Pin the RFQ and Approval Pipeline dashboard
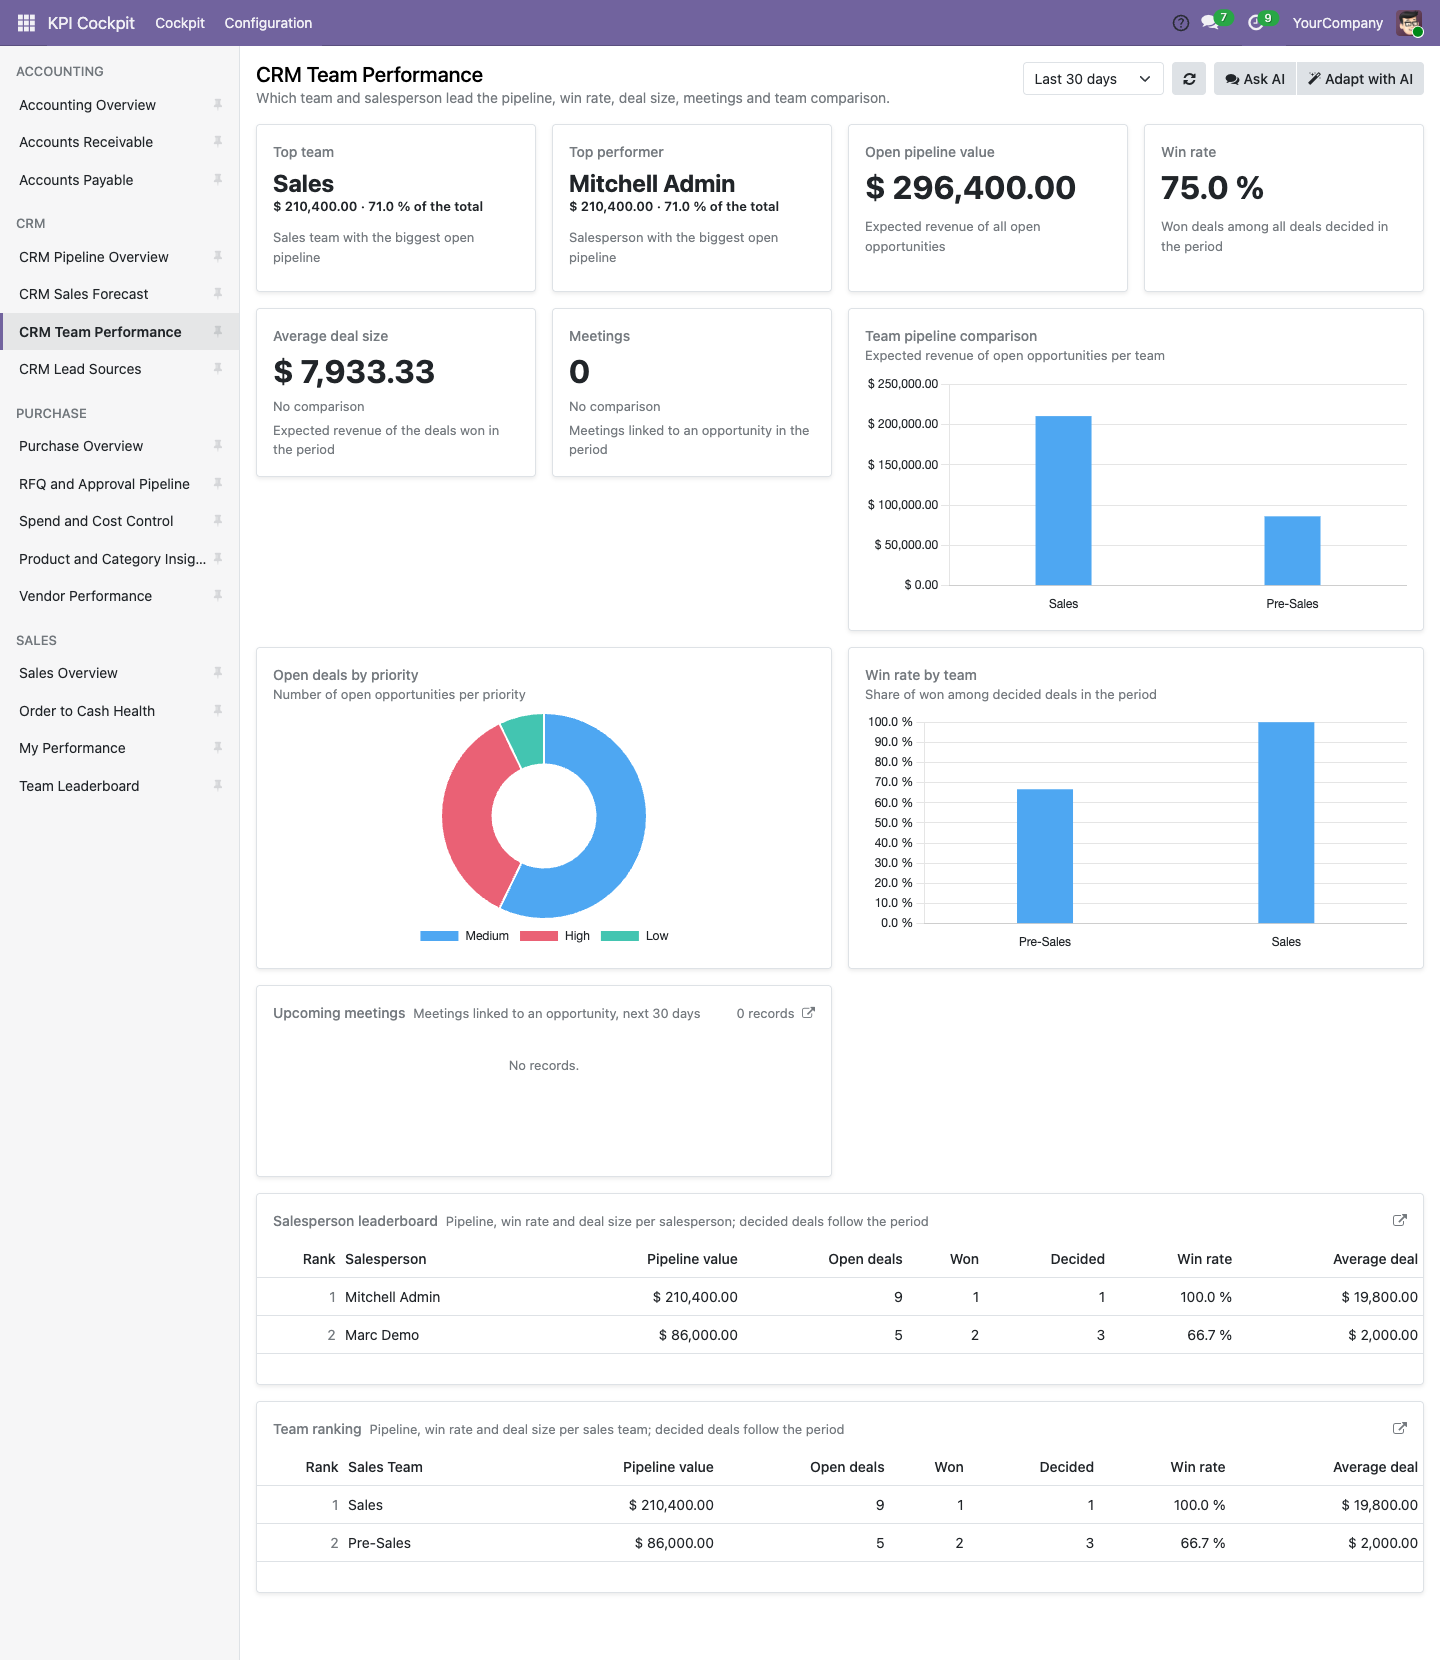The height and width of the screenshot is (1660, 1440). [218, 484]
